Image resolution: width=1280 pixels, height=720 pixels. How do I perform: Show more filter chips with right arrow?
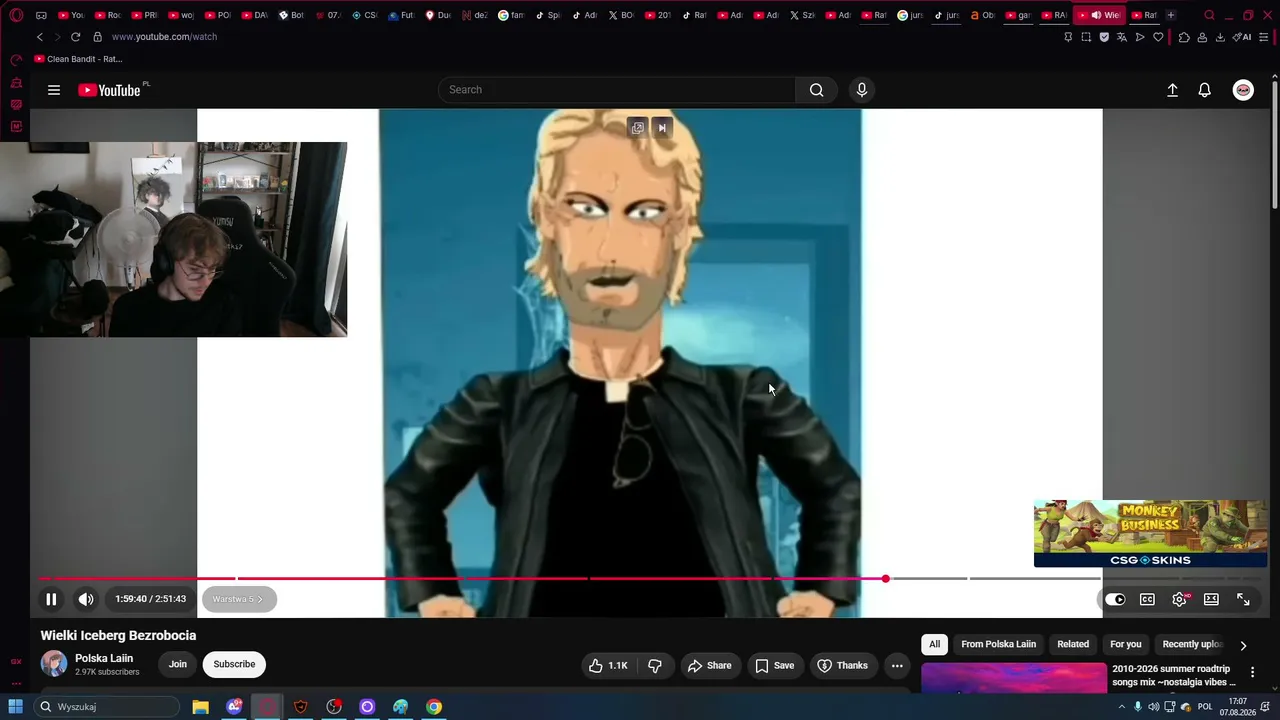[1243, 645]
